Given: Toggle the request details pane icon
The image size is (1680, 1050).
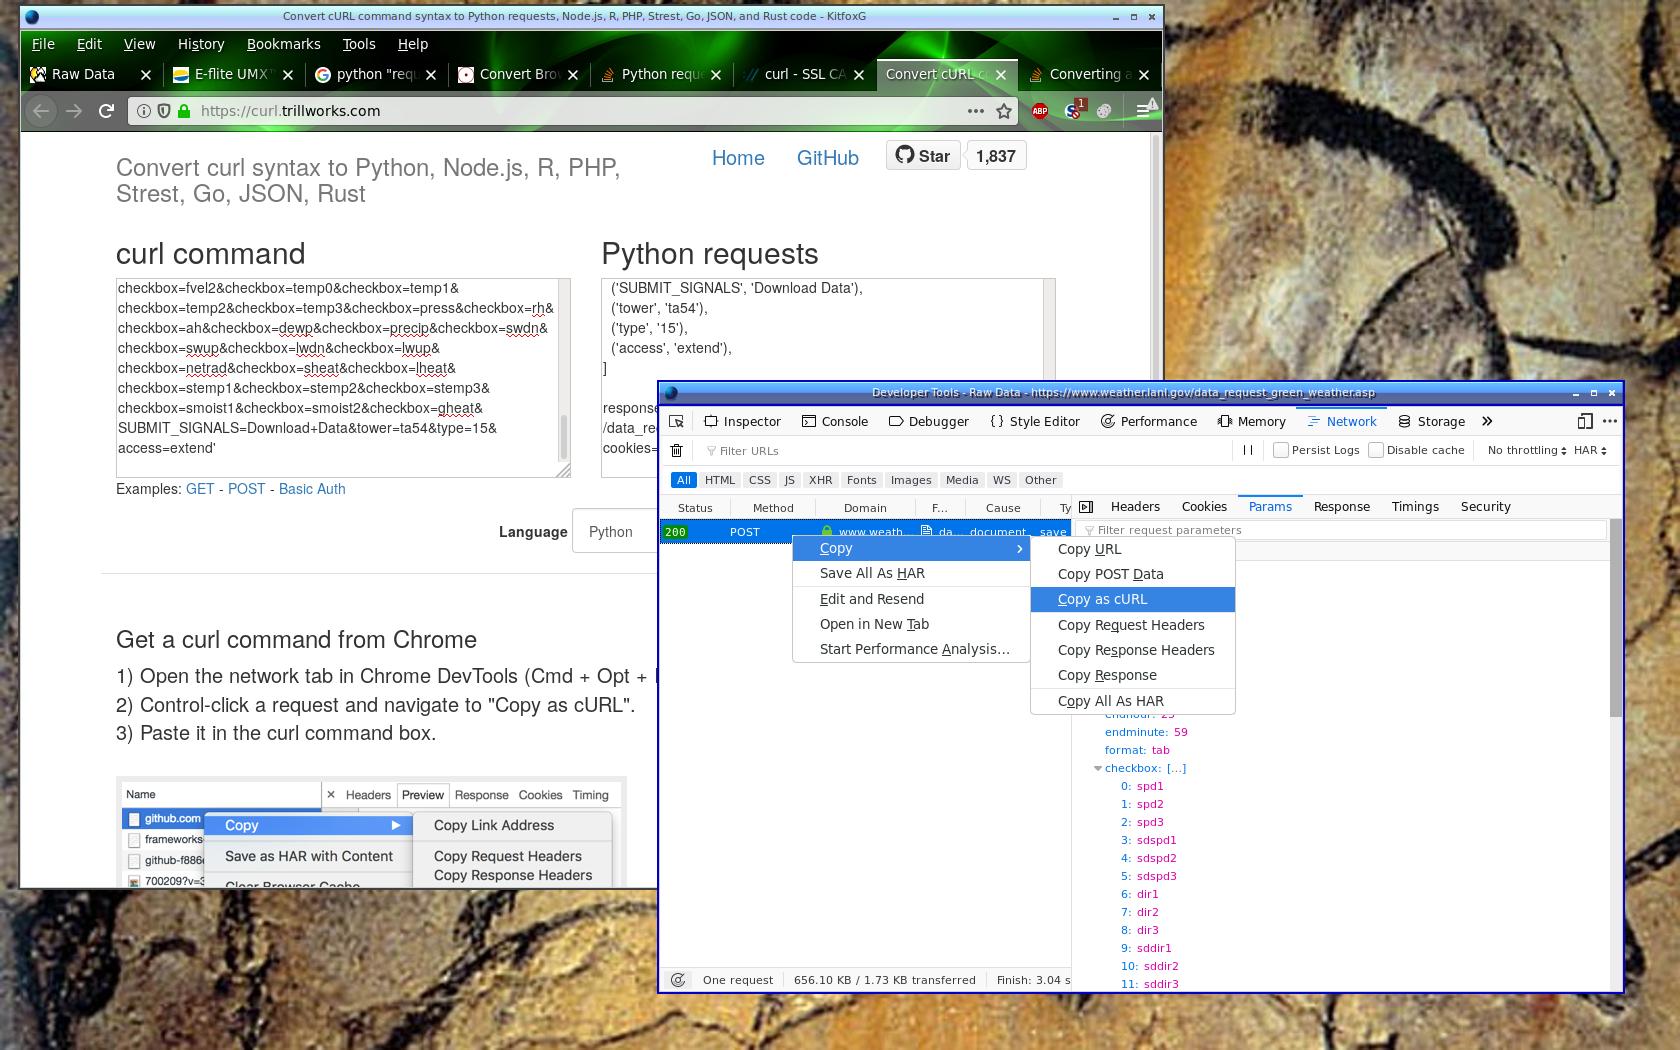Looking at the screenshot, I should click(1086, 507).
